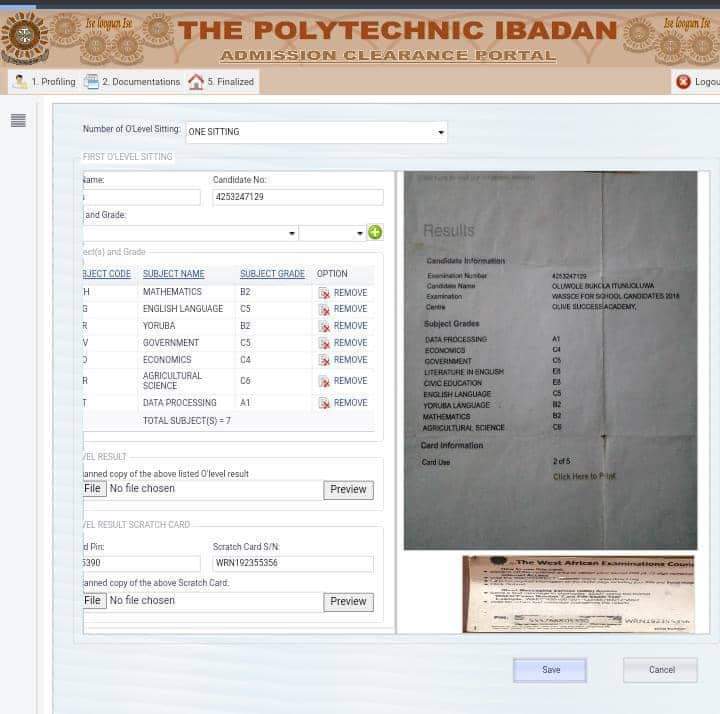Image resolution: width=720 pixels, height=714 pixels.
Task: Click REMOVE text for ENGLISH LANGUAGE
Action: [x=350, y=309]
